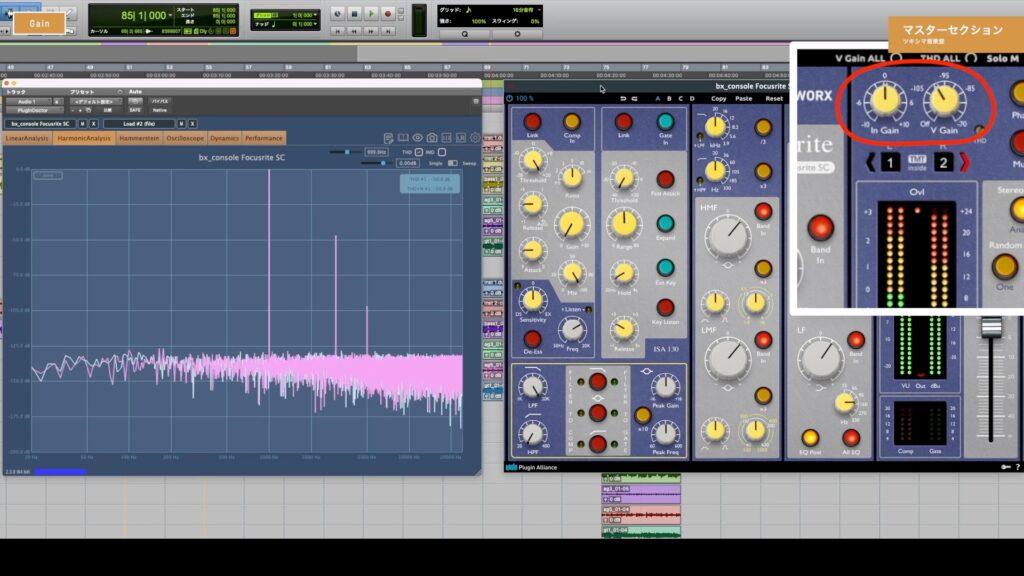Click the book icon in PluginDoctor toolbar
The image size is (1024, 576).
coord(403,138)
